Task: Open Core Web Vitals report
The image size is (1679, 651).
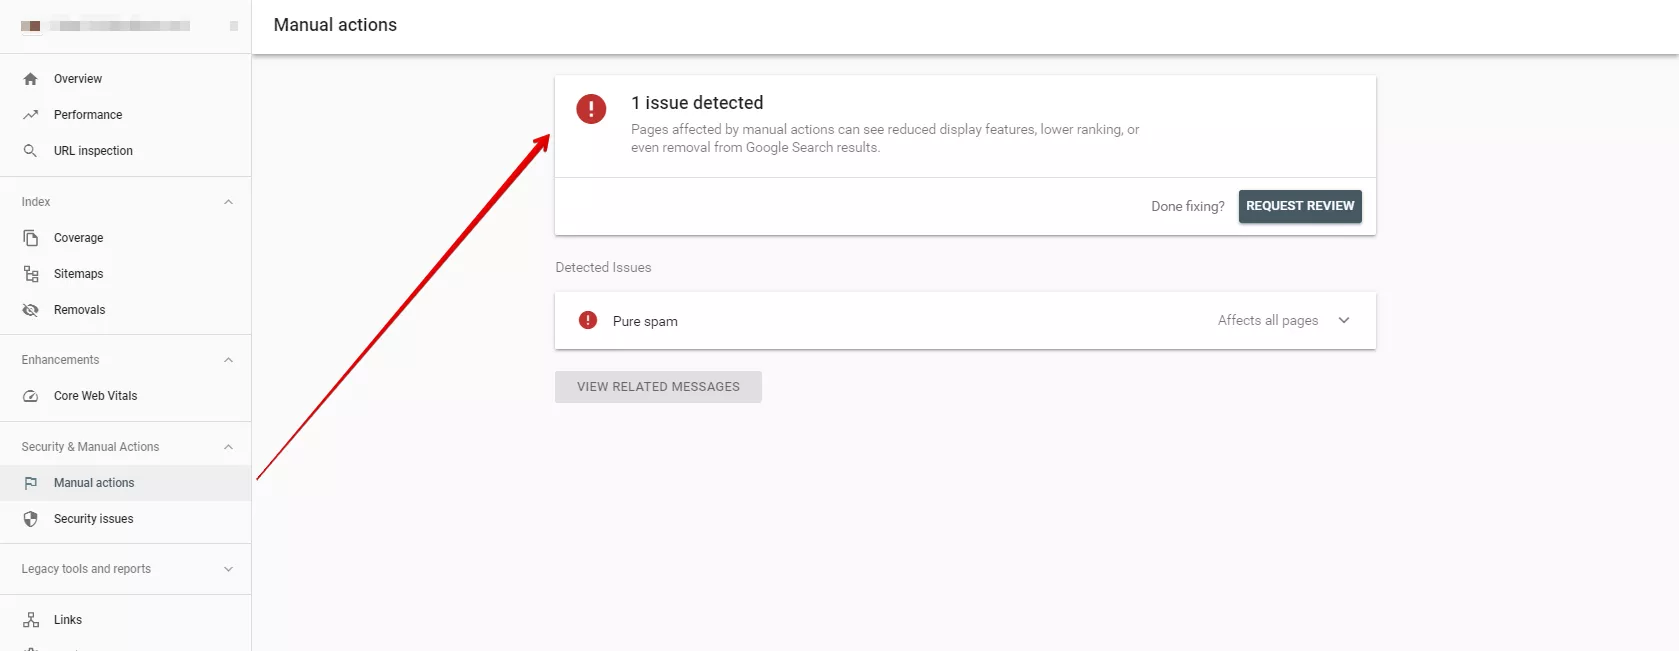Action: click(125, 396)
